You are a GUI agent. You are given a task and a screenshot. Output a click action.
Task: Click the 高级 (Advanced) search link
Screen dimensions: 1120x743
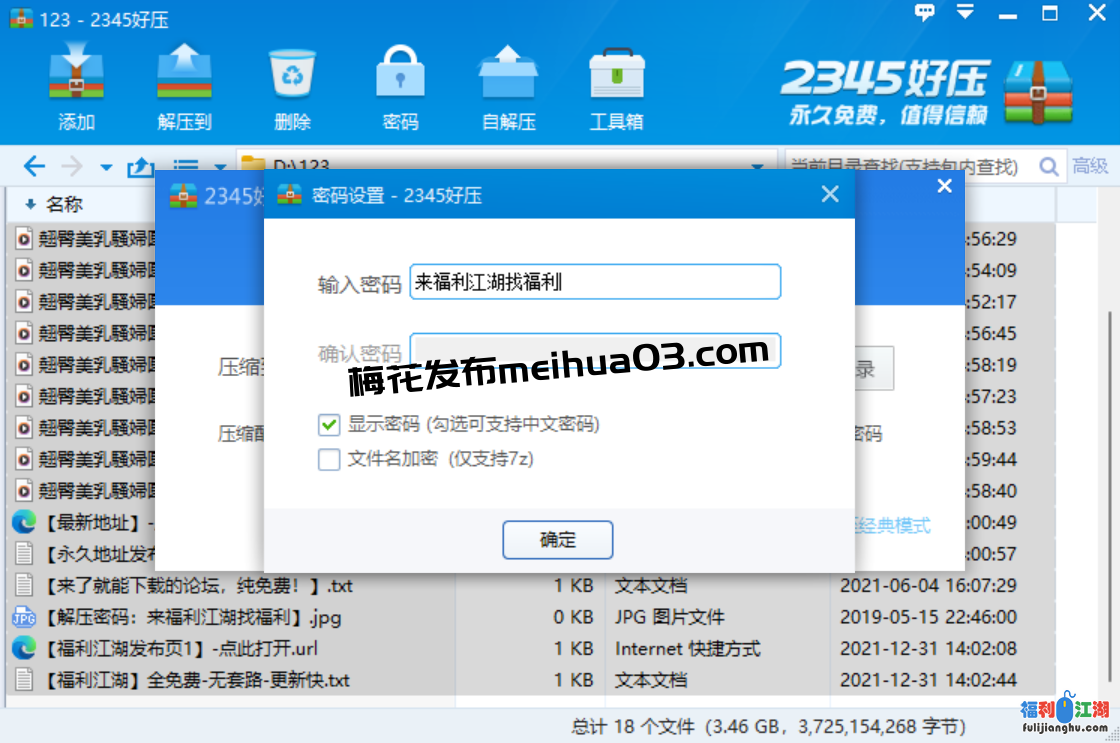pyautogui.click(x=1090, y=166)
